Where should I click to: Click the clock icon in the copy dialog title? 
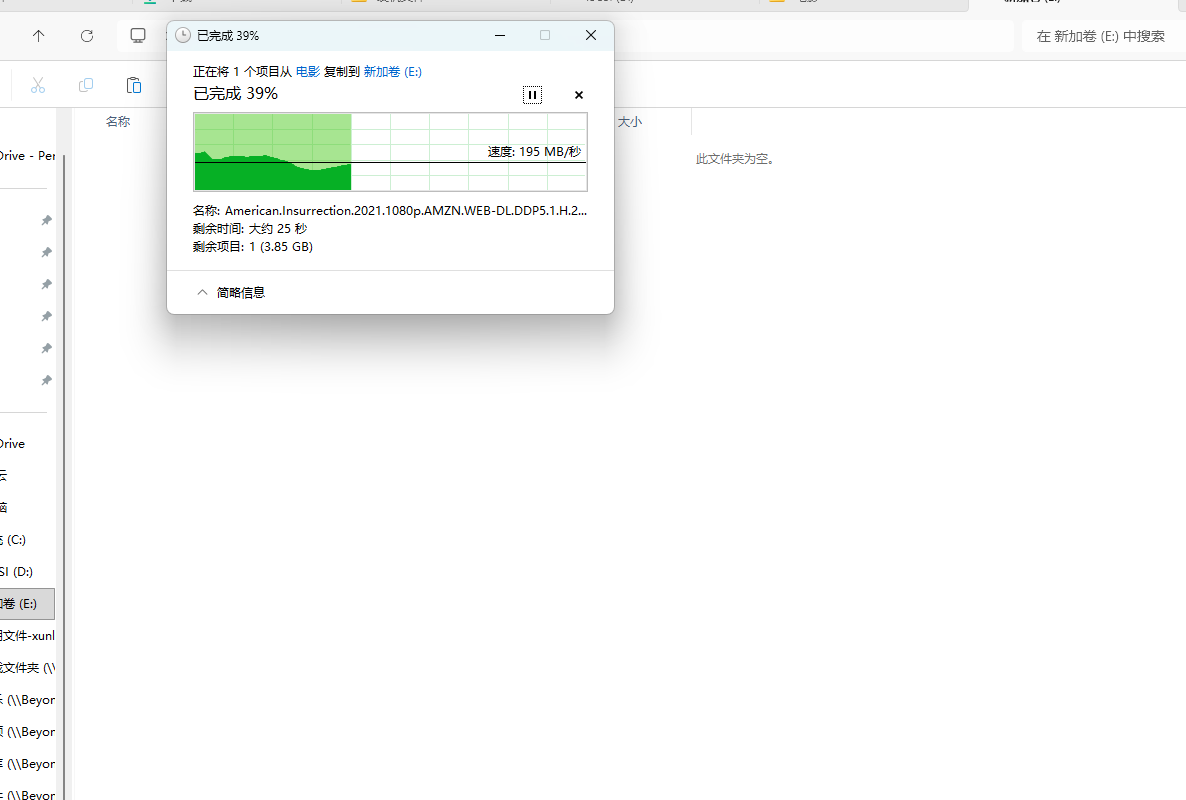point(182,34)
